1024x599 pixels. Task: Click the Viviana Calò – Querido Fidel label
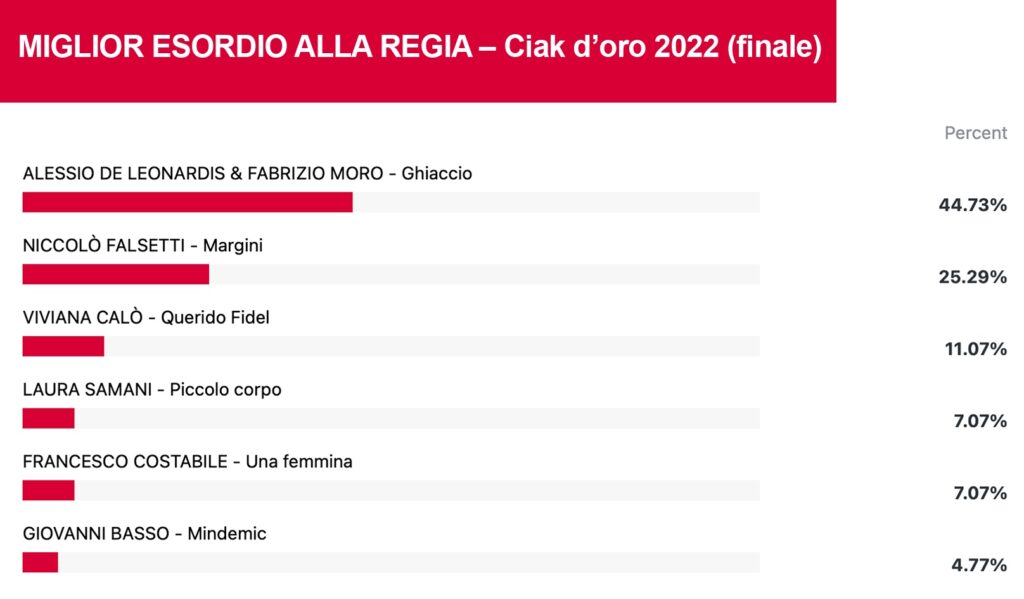pos(146,317)
